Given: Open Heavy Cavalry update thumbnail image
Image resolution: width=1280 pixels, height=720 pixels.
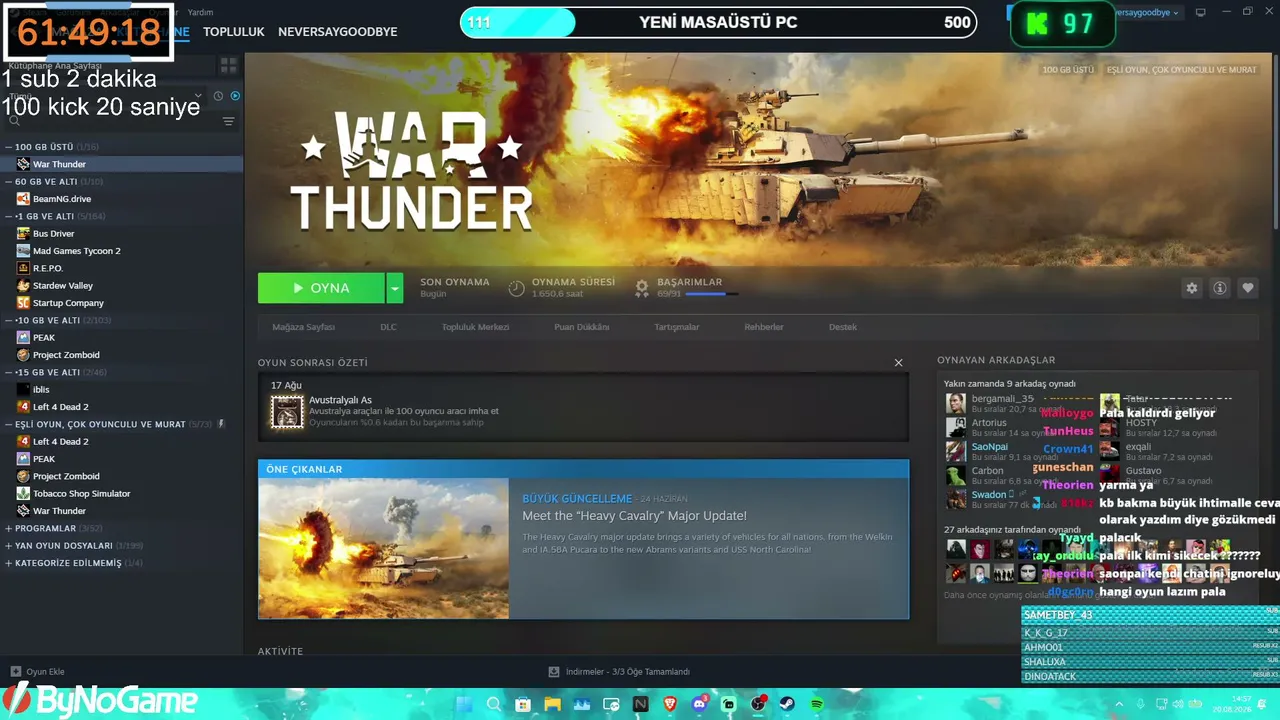Looking at the screenshot, I should [384, 548].
